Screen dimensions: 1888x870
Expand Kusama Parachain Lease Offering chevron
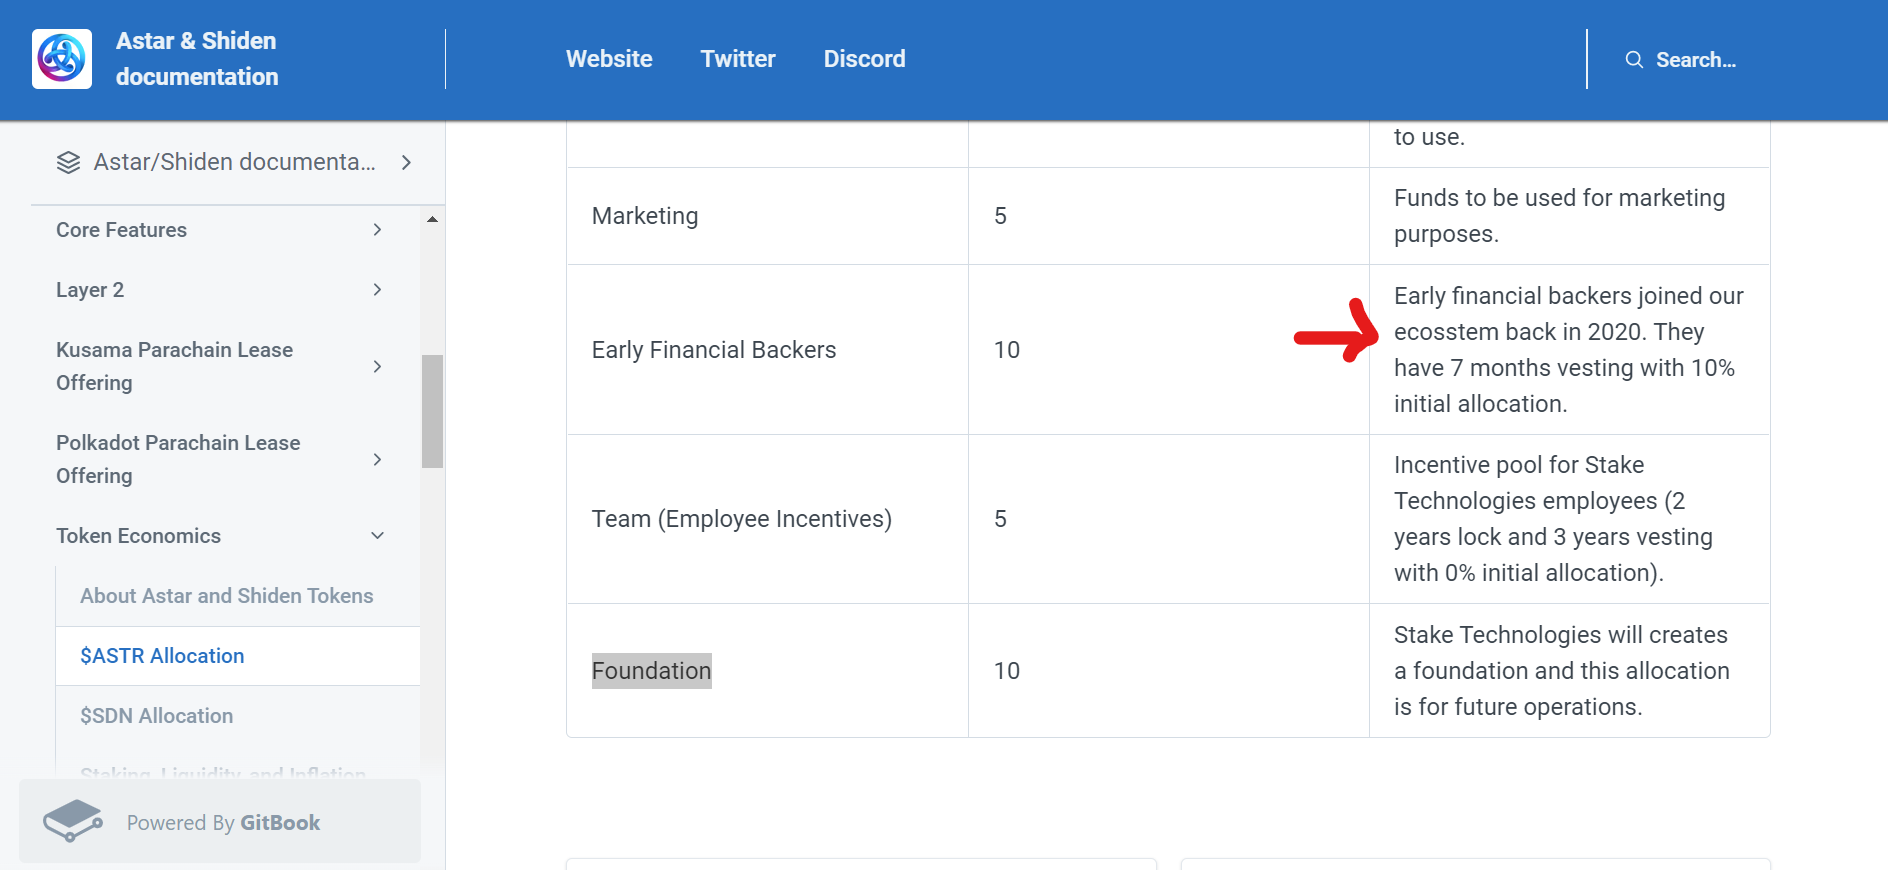[x=377, y=366]
